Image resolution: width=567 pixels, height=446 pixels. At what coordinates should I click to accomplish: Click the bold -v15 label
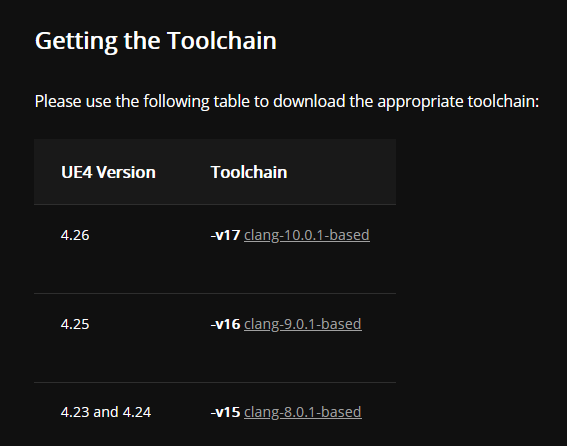point(225,412)
